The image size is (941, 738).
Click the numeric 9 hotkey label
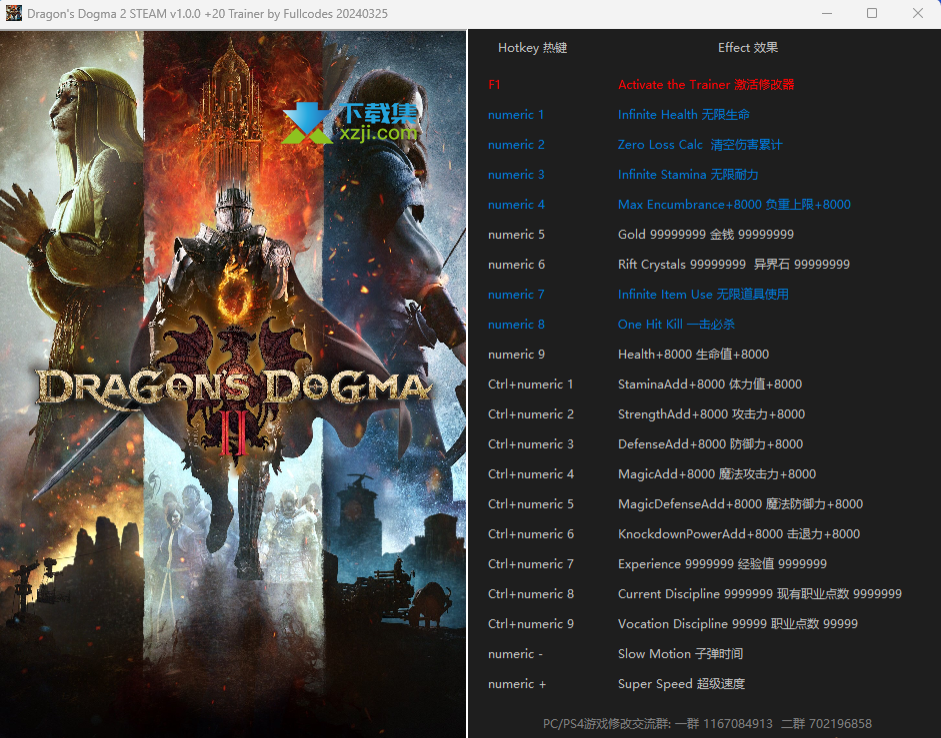pos(516,355)
